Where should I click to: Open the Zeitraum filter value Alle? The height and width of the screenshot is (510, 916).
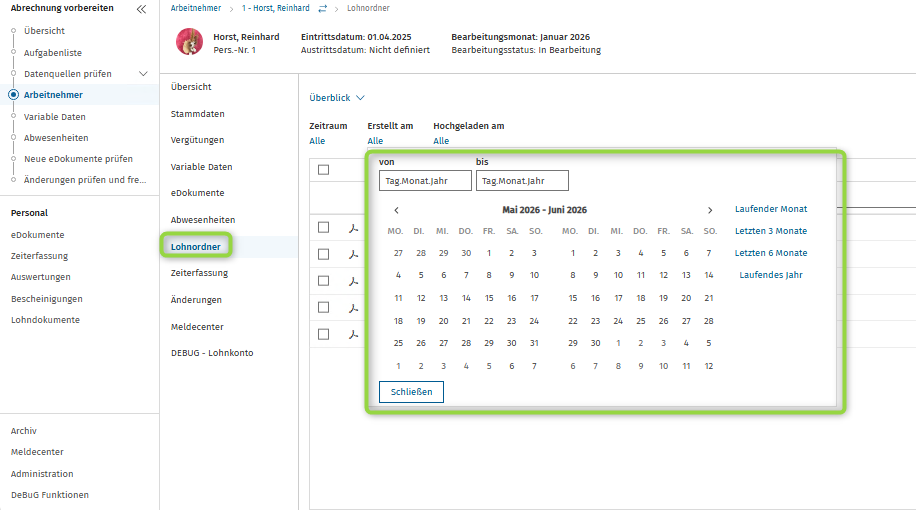click(317, 141)
